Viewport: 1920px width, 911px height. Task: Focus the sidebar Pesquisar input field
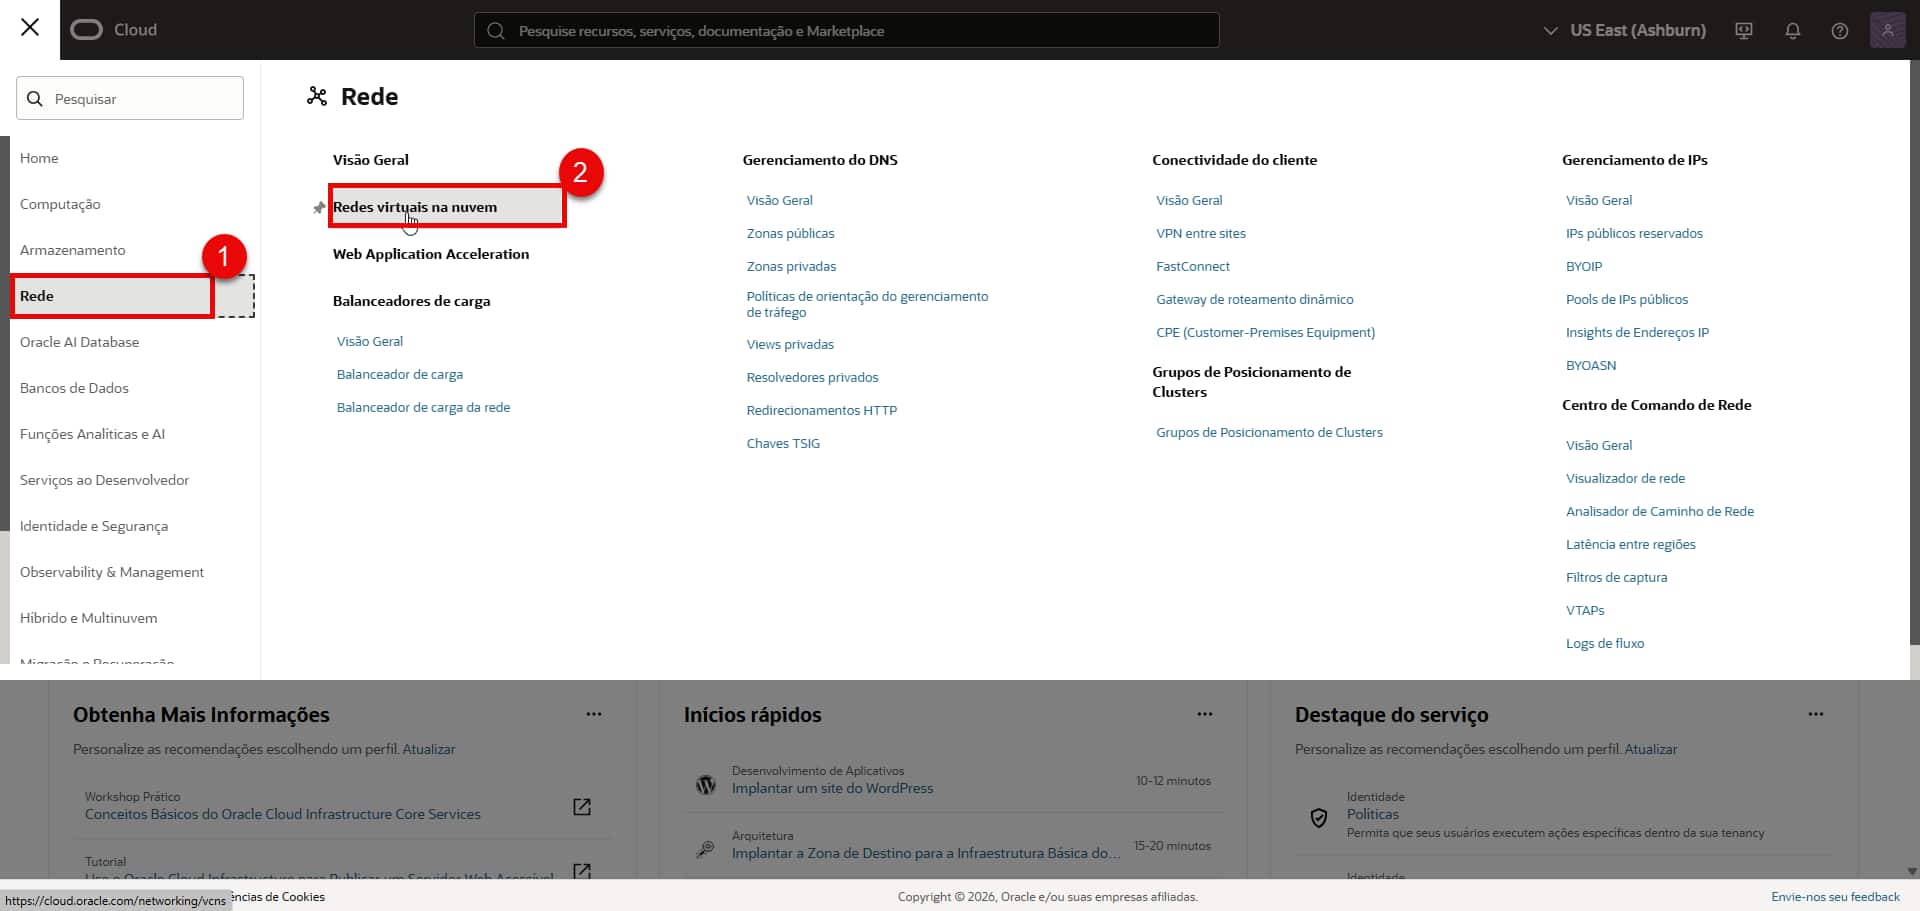coord(130,98)
